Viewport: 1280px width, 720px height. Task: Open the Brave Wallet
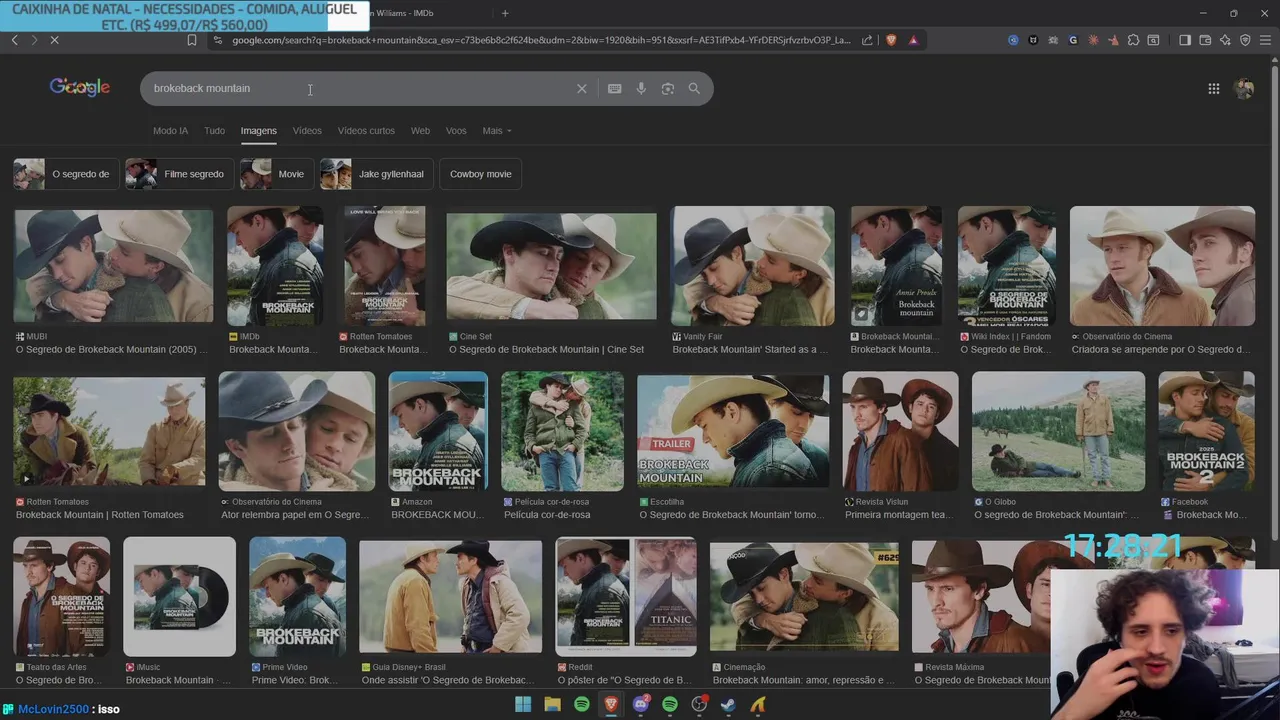[1205, 40]
